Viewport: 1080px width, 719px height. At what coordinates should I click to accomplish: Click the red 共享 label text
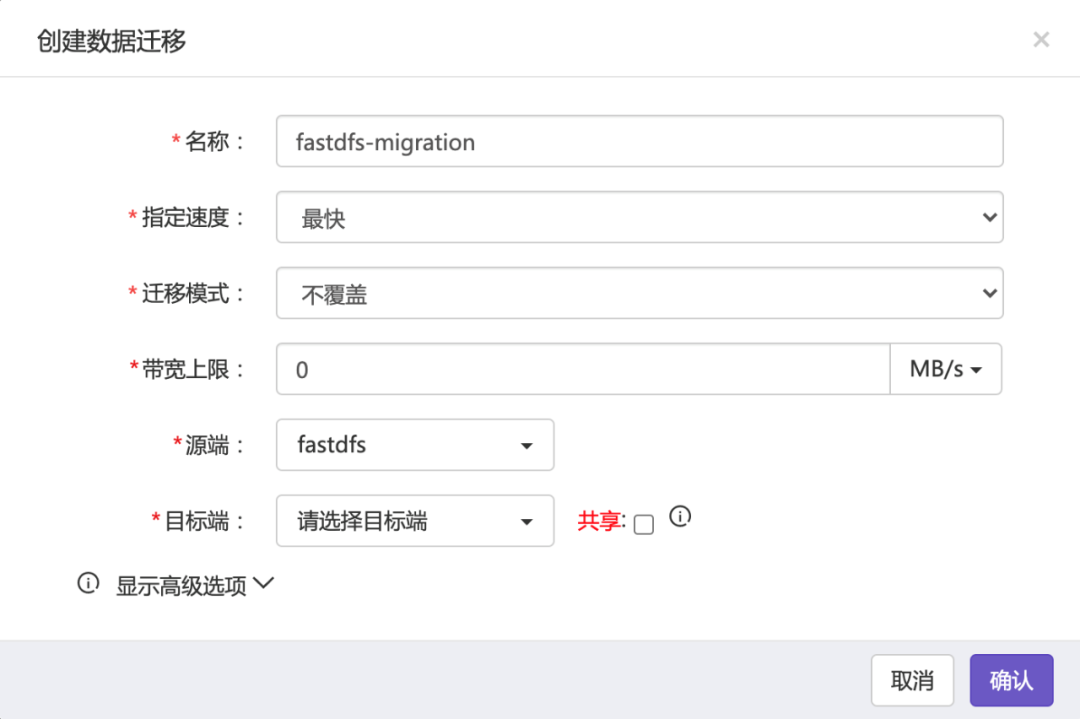[x=601, y=522]
